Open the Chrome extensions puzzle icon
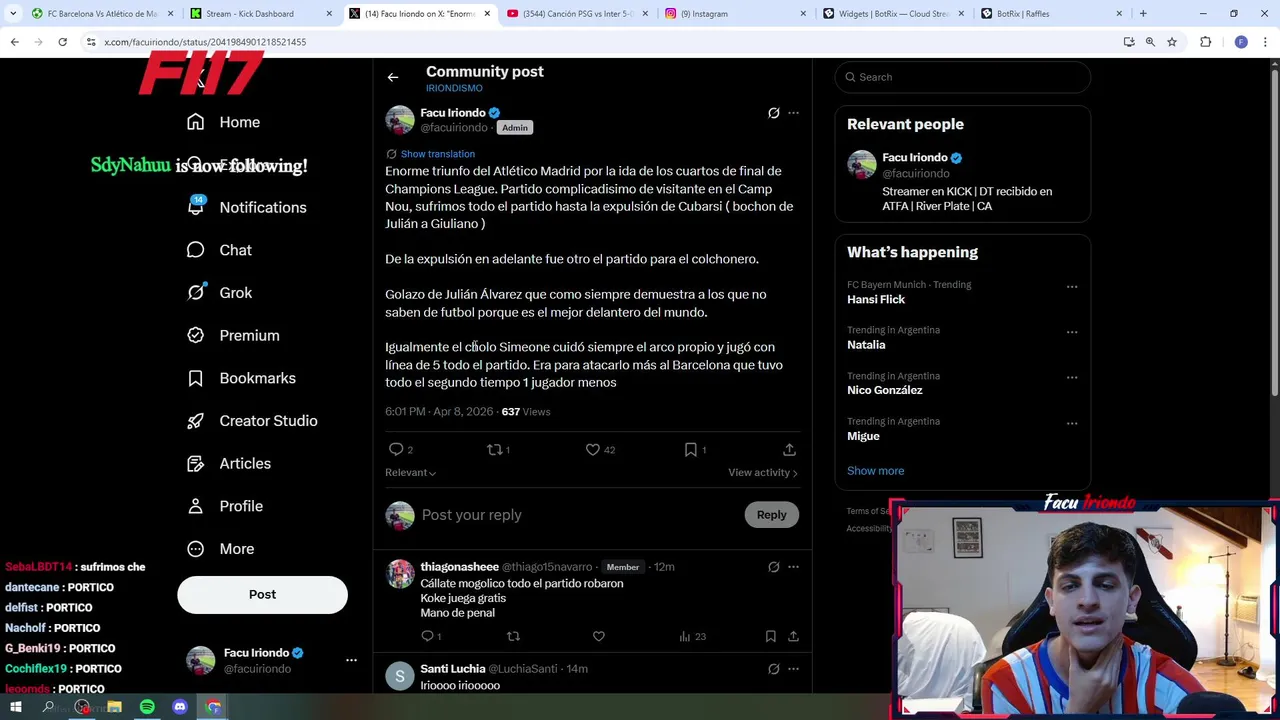This screenshot has width=1280, height=720. (1205, 42)
